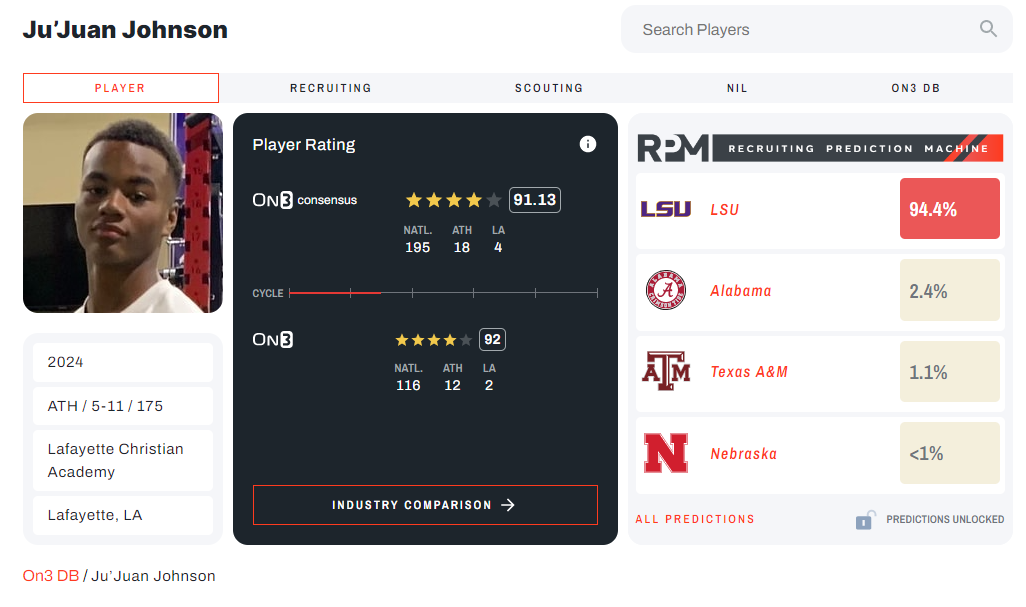This screenshot has height=607, width=1026.
Task: Switch to the Scouting tab
Action: click(548, 88)
